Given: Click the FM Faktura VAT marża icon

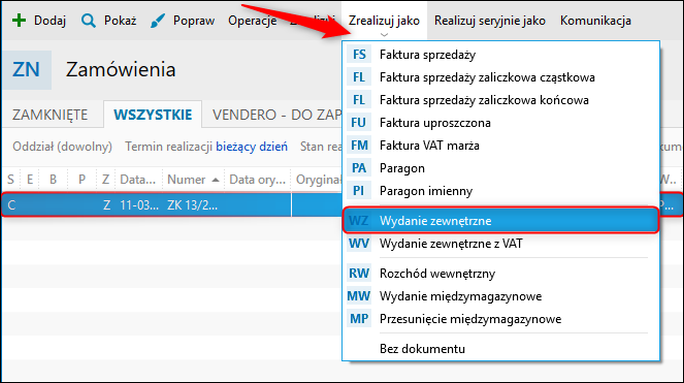Looking at the screenshot, I should pos(359,145).
